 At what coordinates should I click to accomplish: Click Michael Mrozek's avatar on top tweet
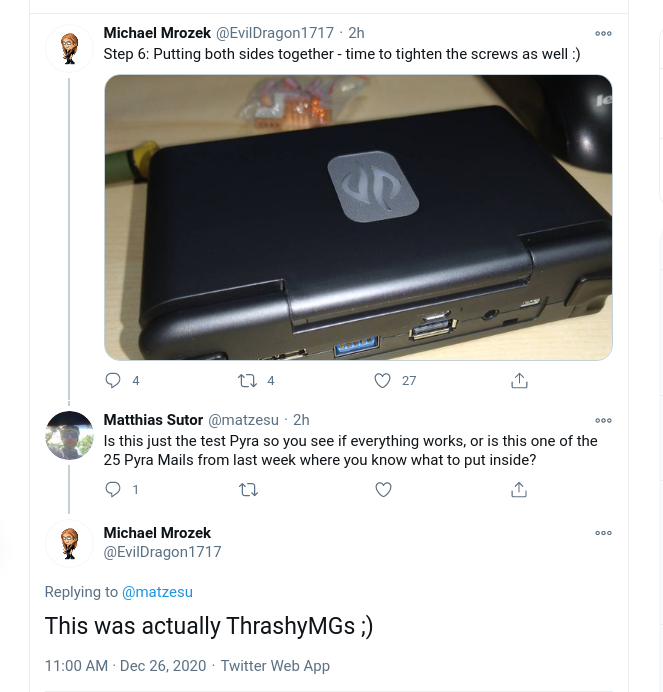coord(70,49)
